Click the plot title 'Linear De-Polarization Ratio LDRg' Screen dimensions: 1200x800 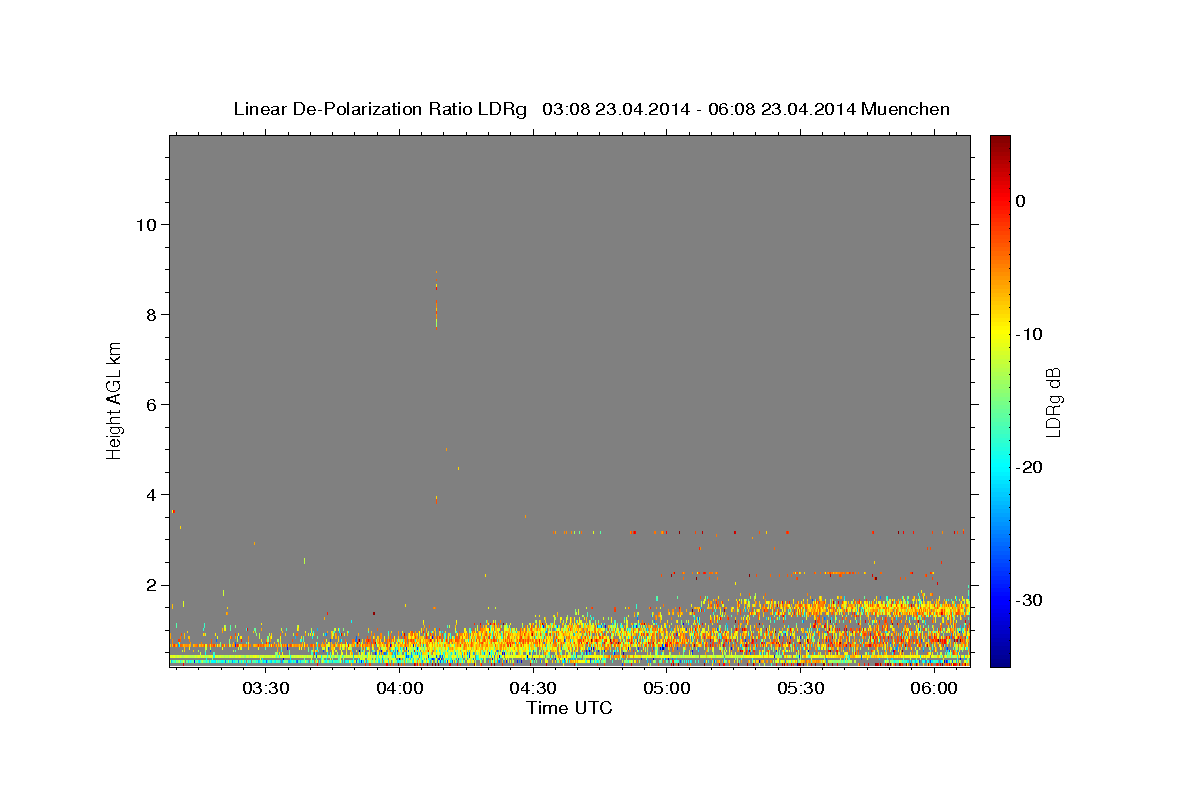pos(380,109)
